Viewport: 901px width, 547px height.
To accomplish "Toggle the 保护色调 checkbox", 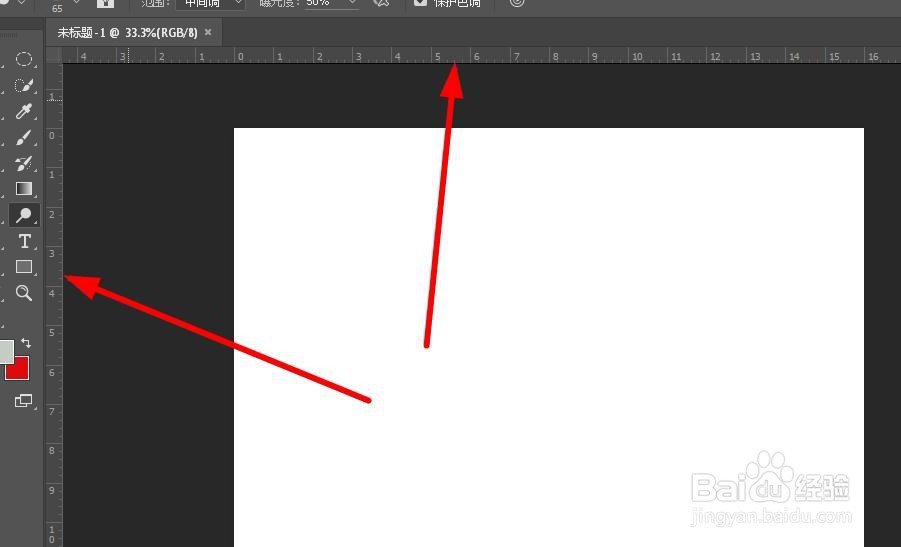I will point(421,2).
